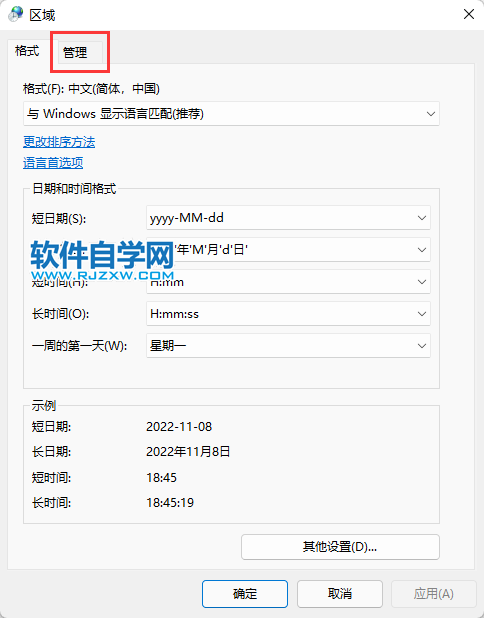The width and height of the screenshot is (484, 618).
Task: Select the example long time 18:45:19
Action: coord(170,503)
